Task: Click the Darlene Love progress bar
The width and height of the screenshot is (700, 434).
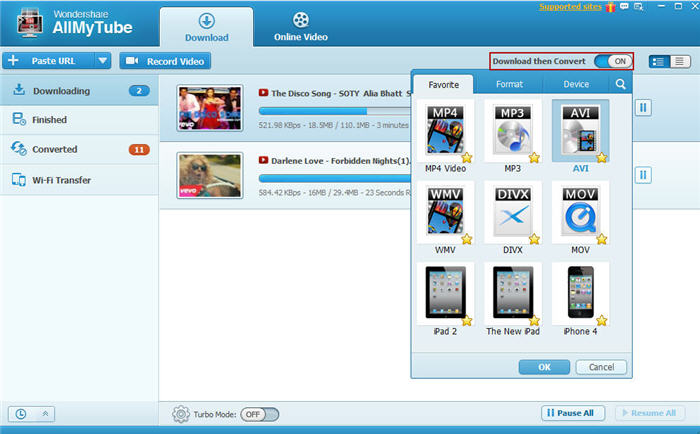Action: coord(335,178)
